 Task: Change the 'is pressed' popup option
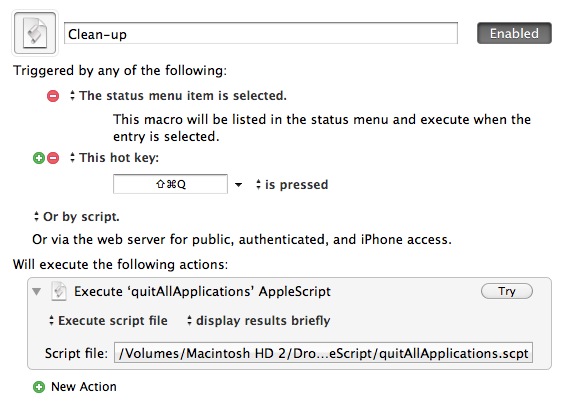292,185
